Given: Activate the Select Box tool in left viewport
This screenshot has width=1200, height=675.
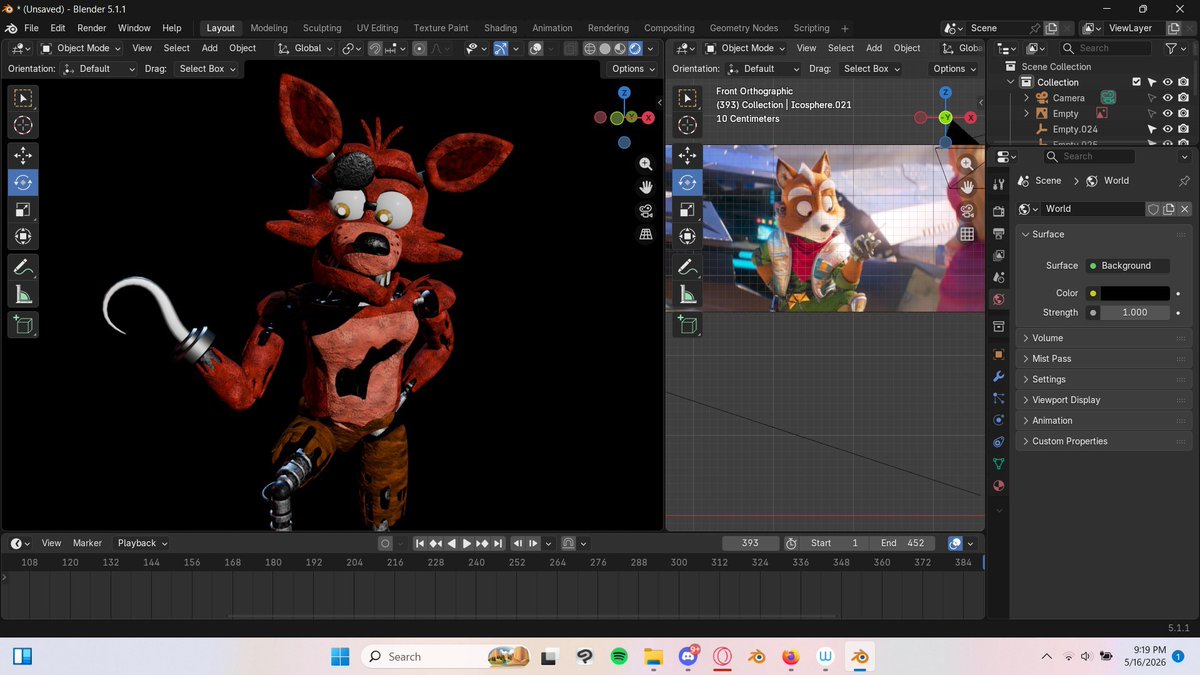Looking at the screenshot, I should [23, 97].
